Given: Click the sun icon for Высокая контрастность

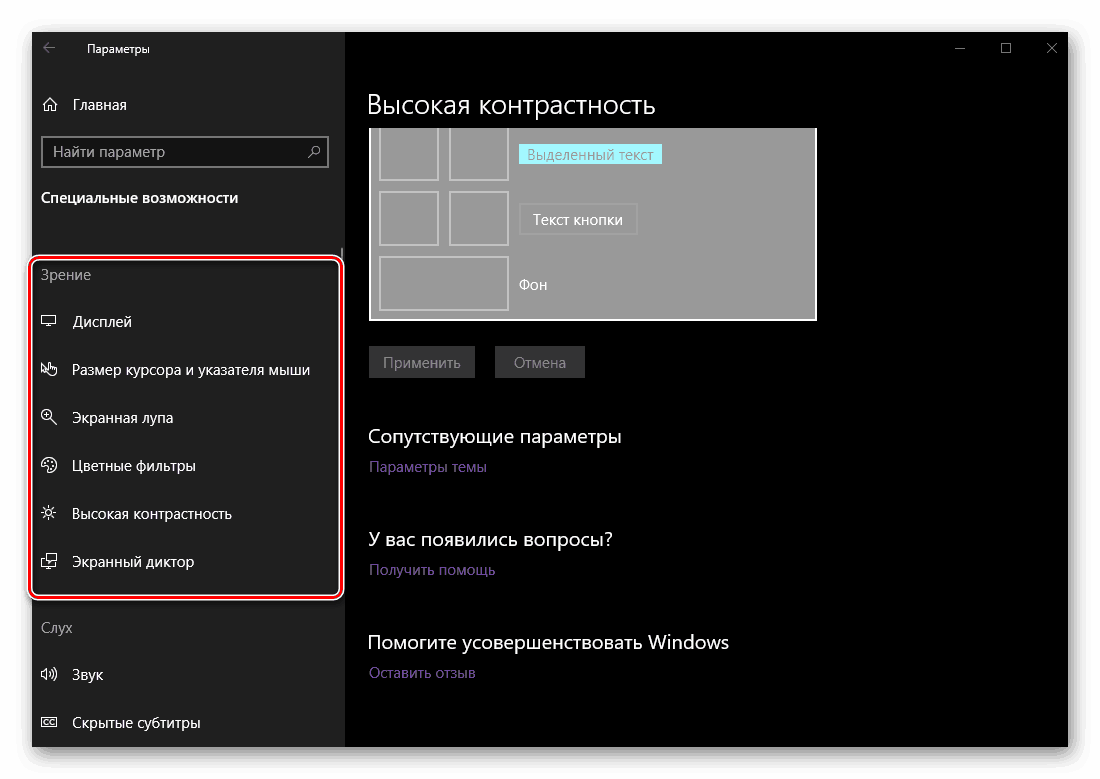Looking at the screenshot, I should click(48, 513).
